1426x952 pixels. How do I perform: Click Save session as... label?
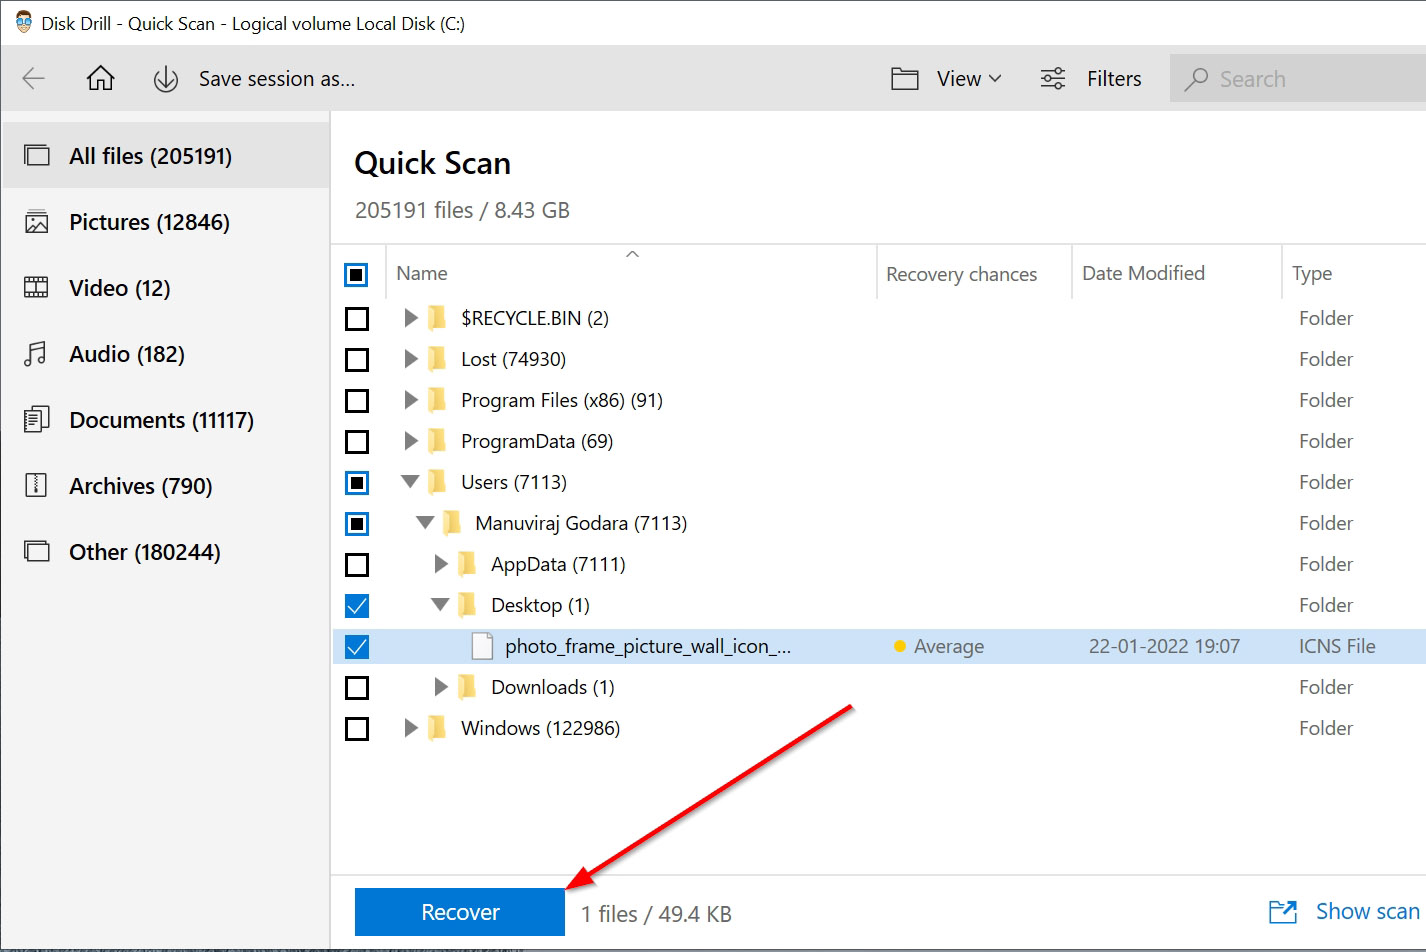277,79
